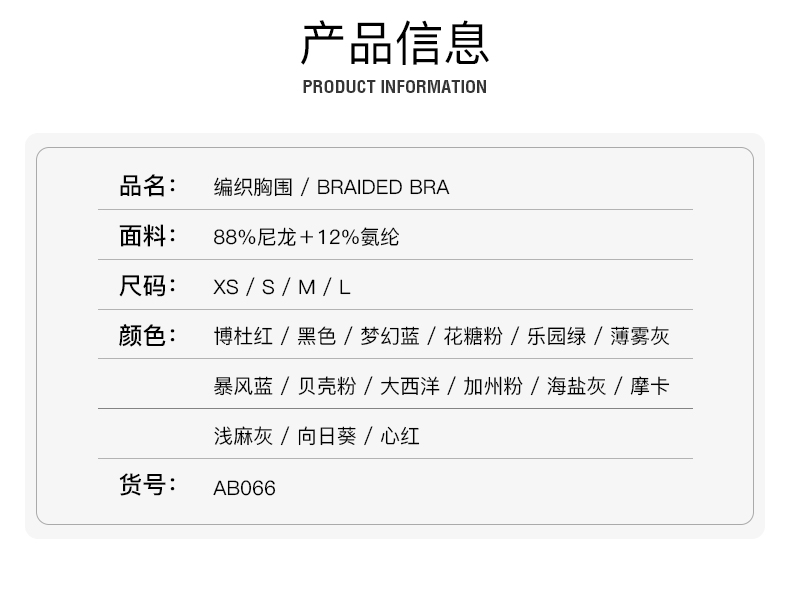
Task: Select the PRODUCT INFORMATION subtitle text
Action: coord(394,87)
